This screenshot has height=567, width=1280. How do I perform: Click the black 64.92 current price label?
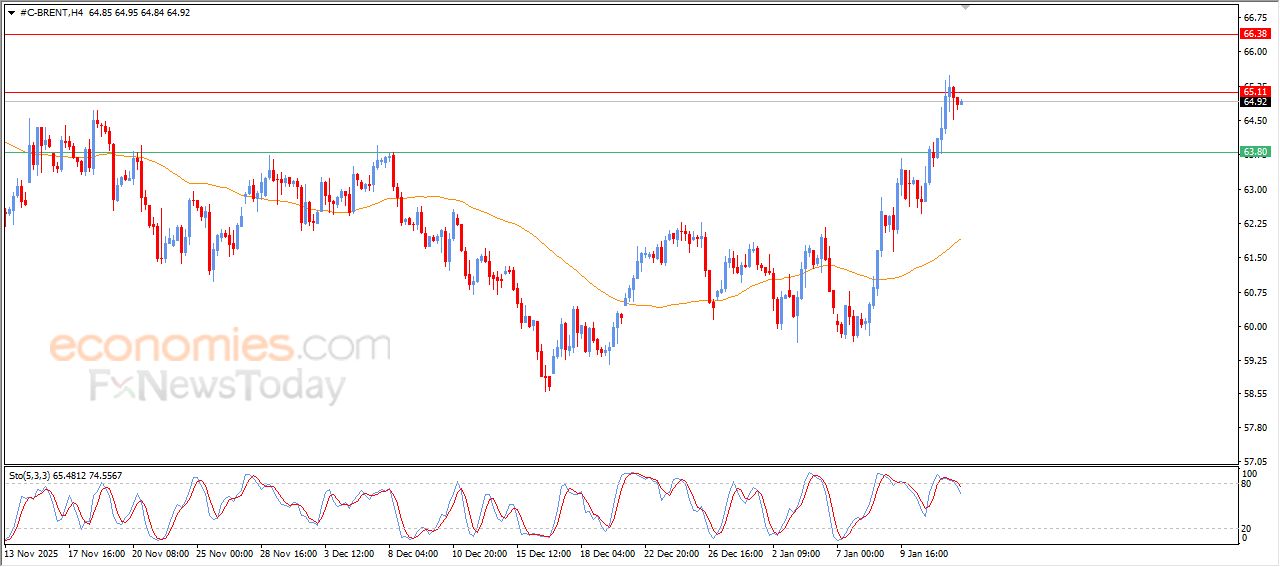pos(1255,102)
